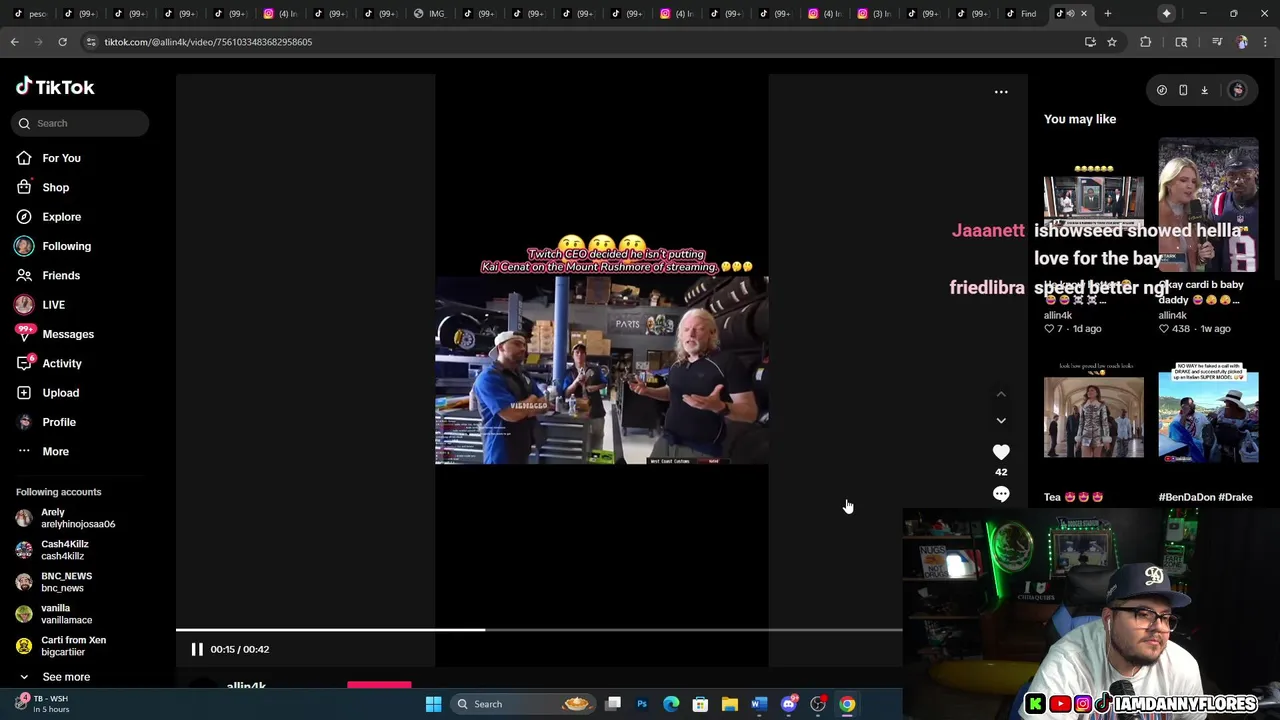Switch to the 'IMG' browser tab
This screenshot has height=720, width=1280.
(429, 13)
